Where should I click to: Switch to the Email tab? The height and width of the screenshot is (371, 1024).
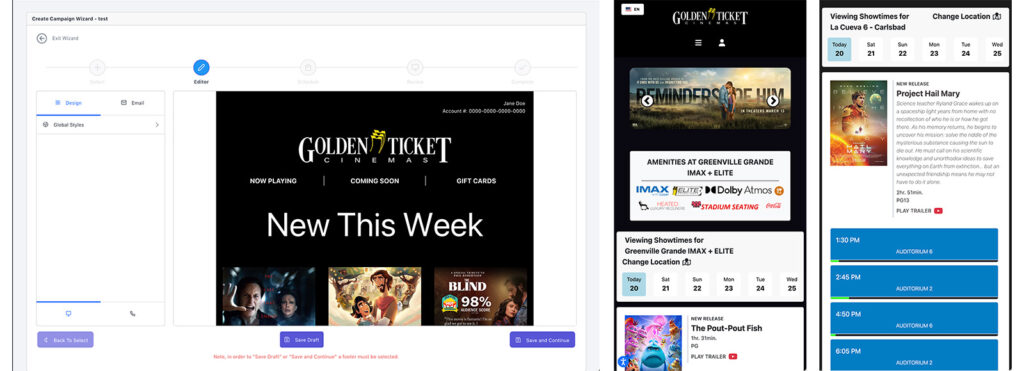pyautogui.click(x=133, y=103)
